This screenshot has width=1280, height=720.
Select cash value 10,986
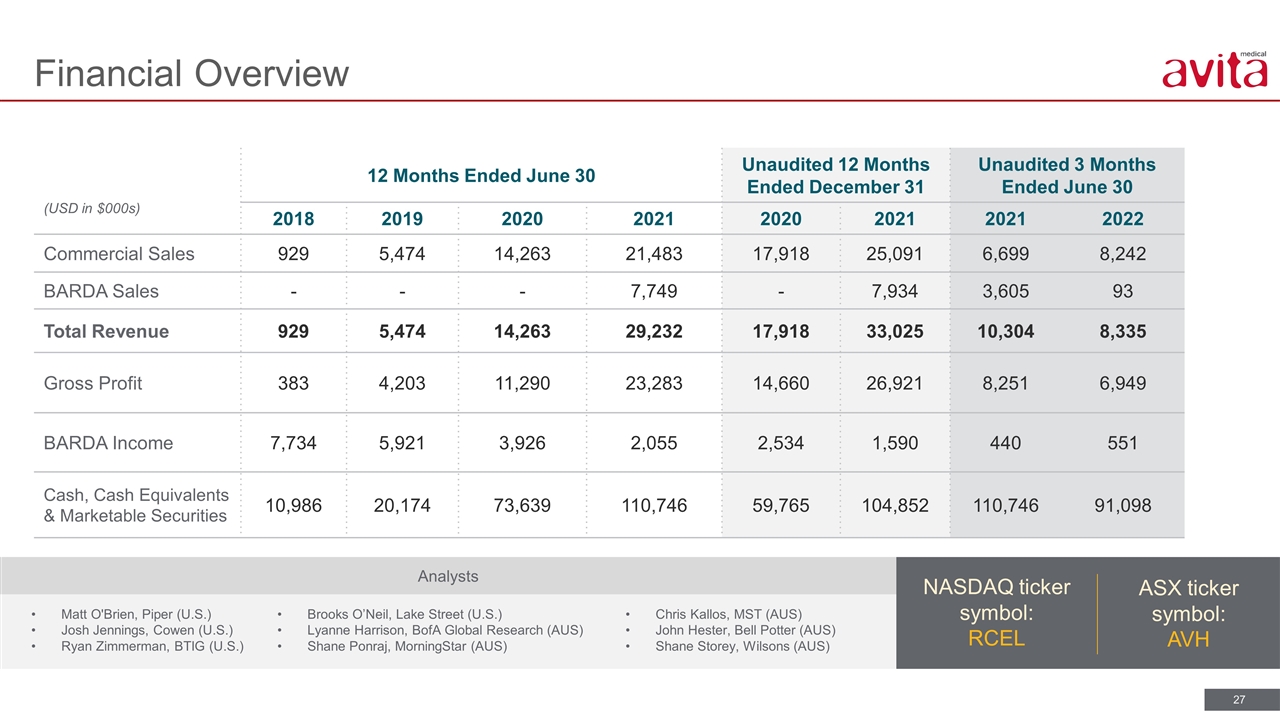coord(292,506)
